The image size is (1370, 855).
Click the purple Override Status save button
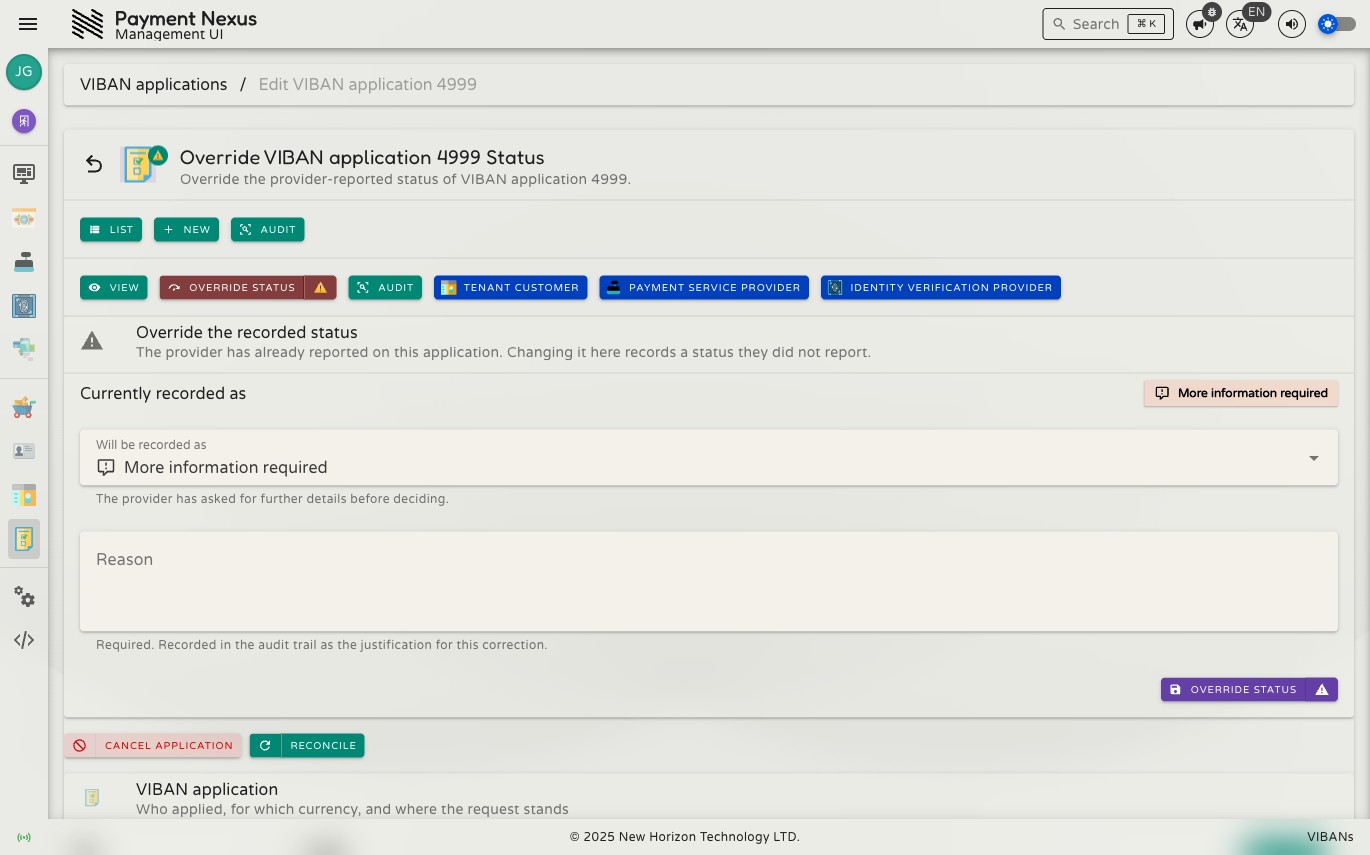(1233, 690)
